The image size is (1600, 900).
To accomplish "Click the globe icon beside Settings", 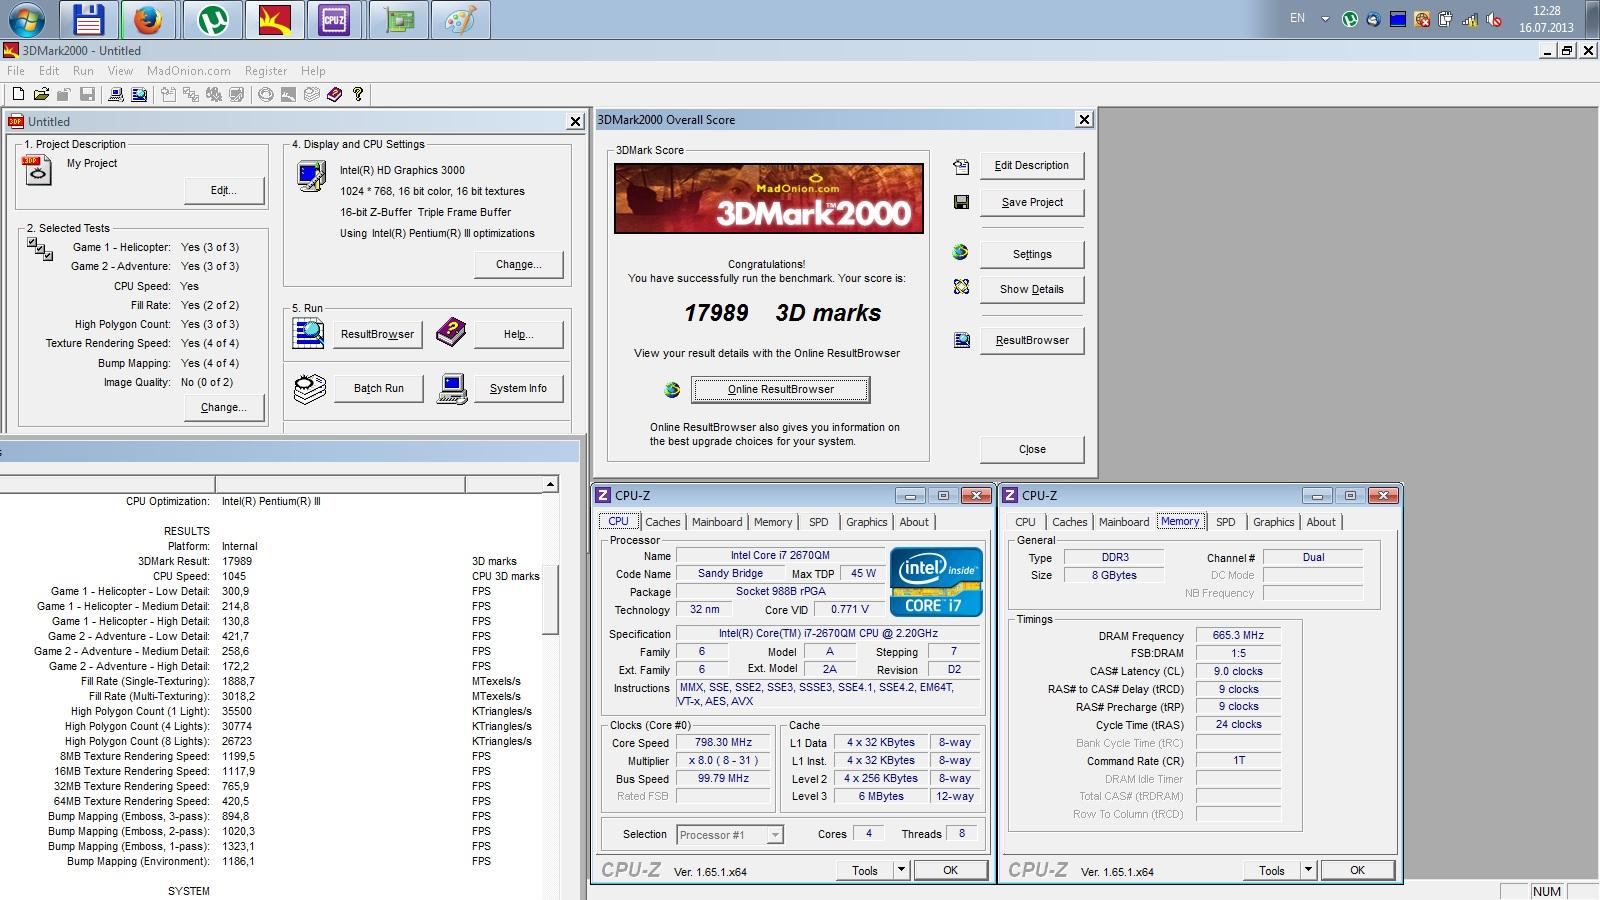I will point(961,252).
